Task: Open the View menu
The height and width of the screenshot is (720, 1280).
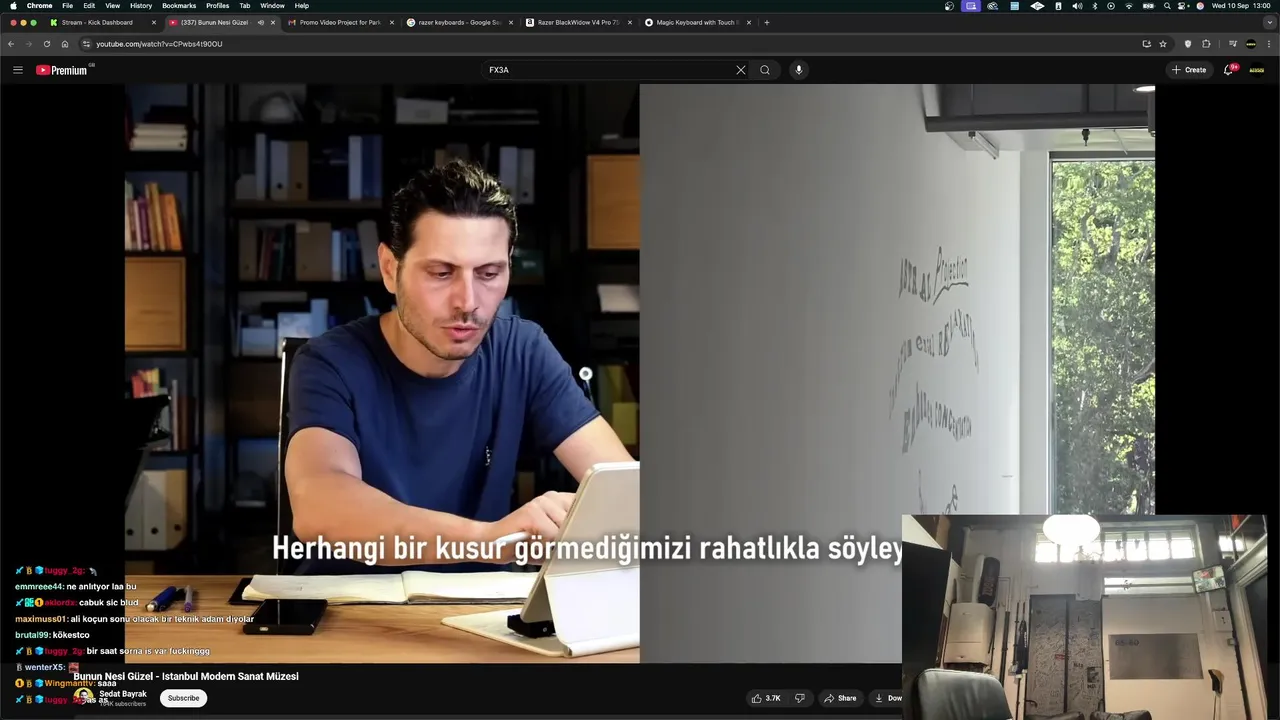Action: pyautogui.click(x=113, y=6)
